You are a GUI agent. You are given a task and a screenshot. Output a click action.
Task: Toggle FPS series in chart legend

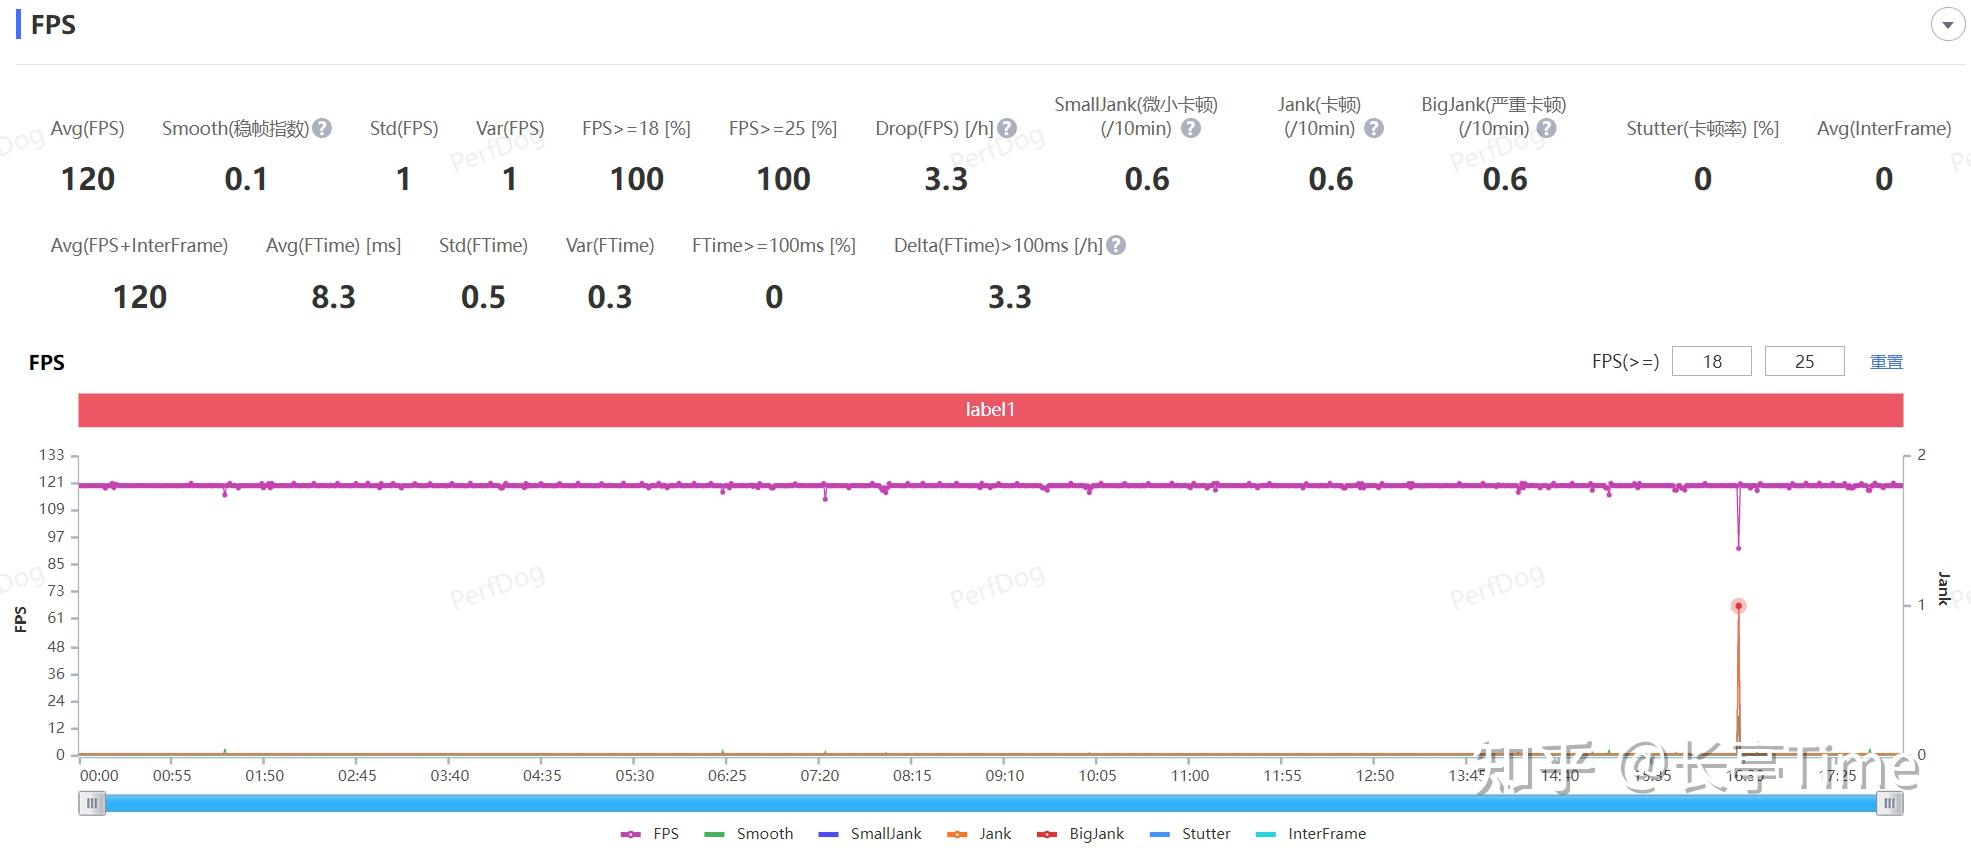pos(650,833)
